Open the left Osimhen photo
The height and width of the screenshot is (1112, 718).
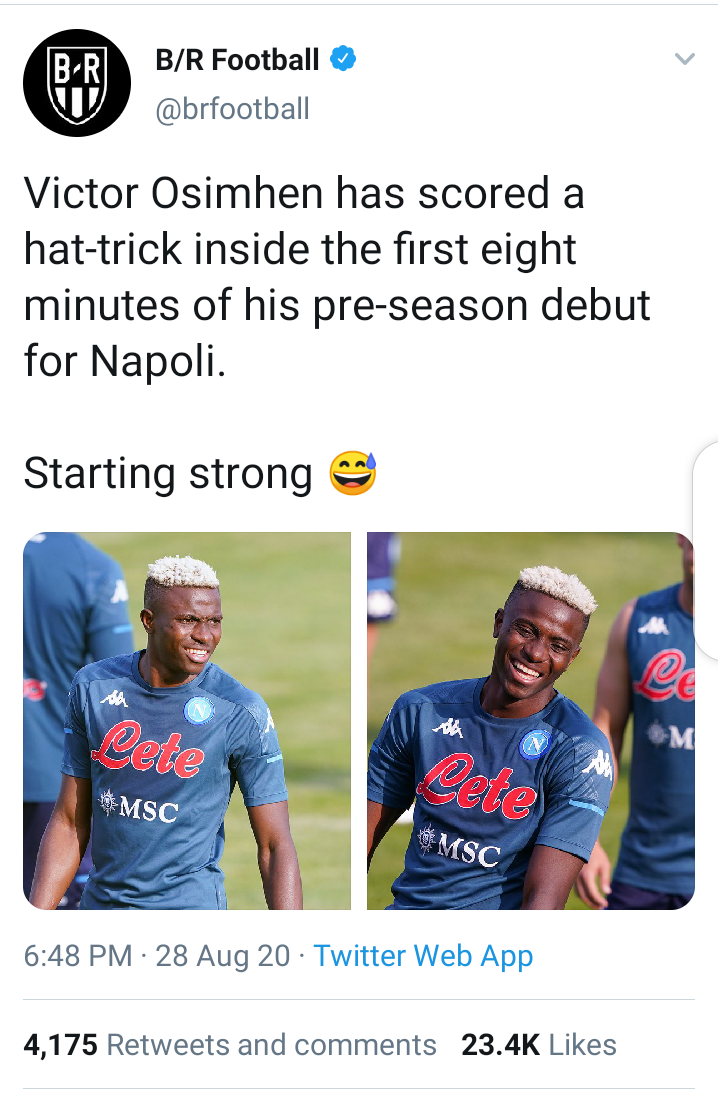click(187, 721)
